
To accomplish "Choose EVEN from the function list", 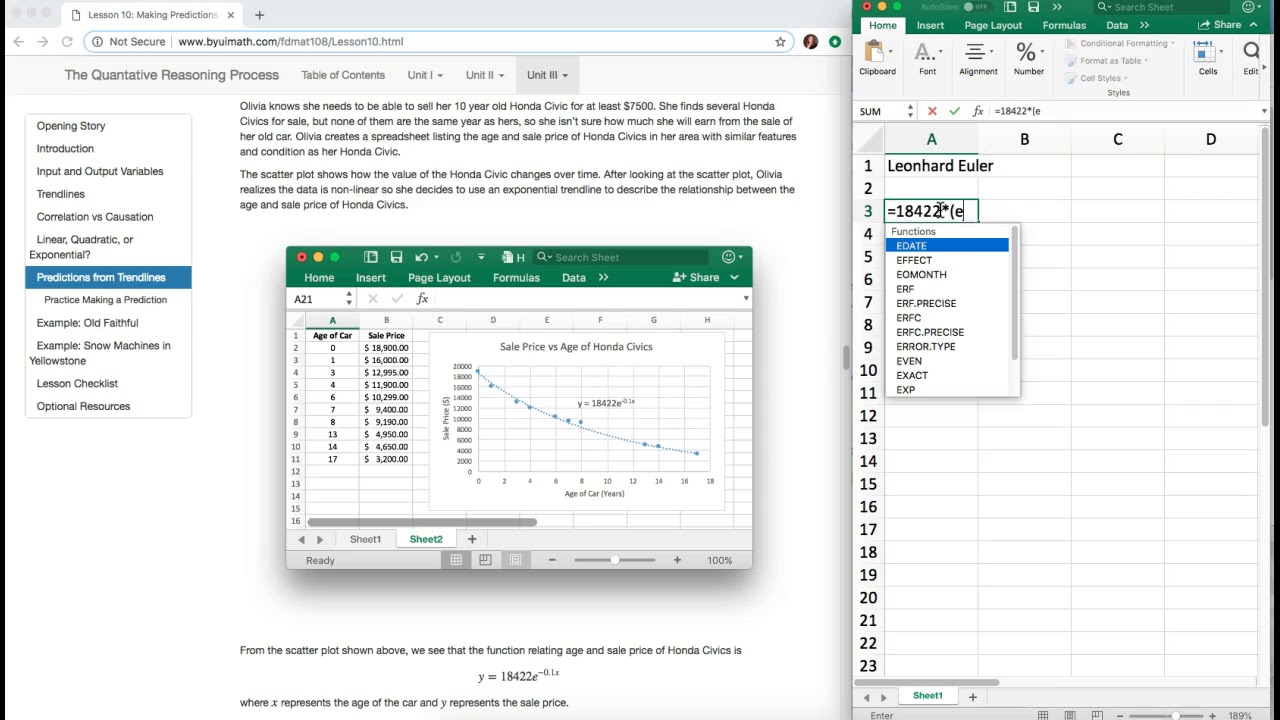I will 947,361.
